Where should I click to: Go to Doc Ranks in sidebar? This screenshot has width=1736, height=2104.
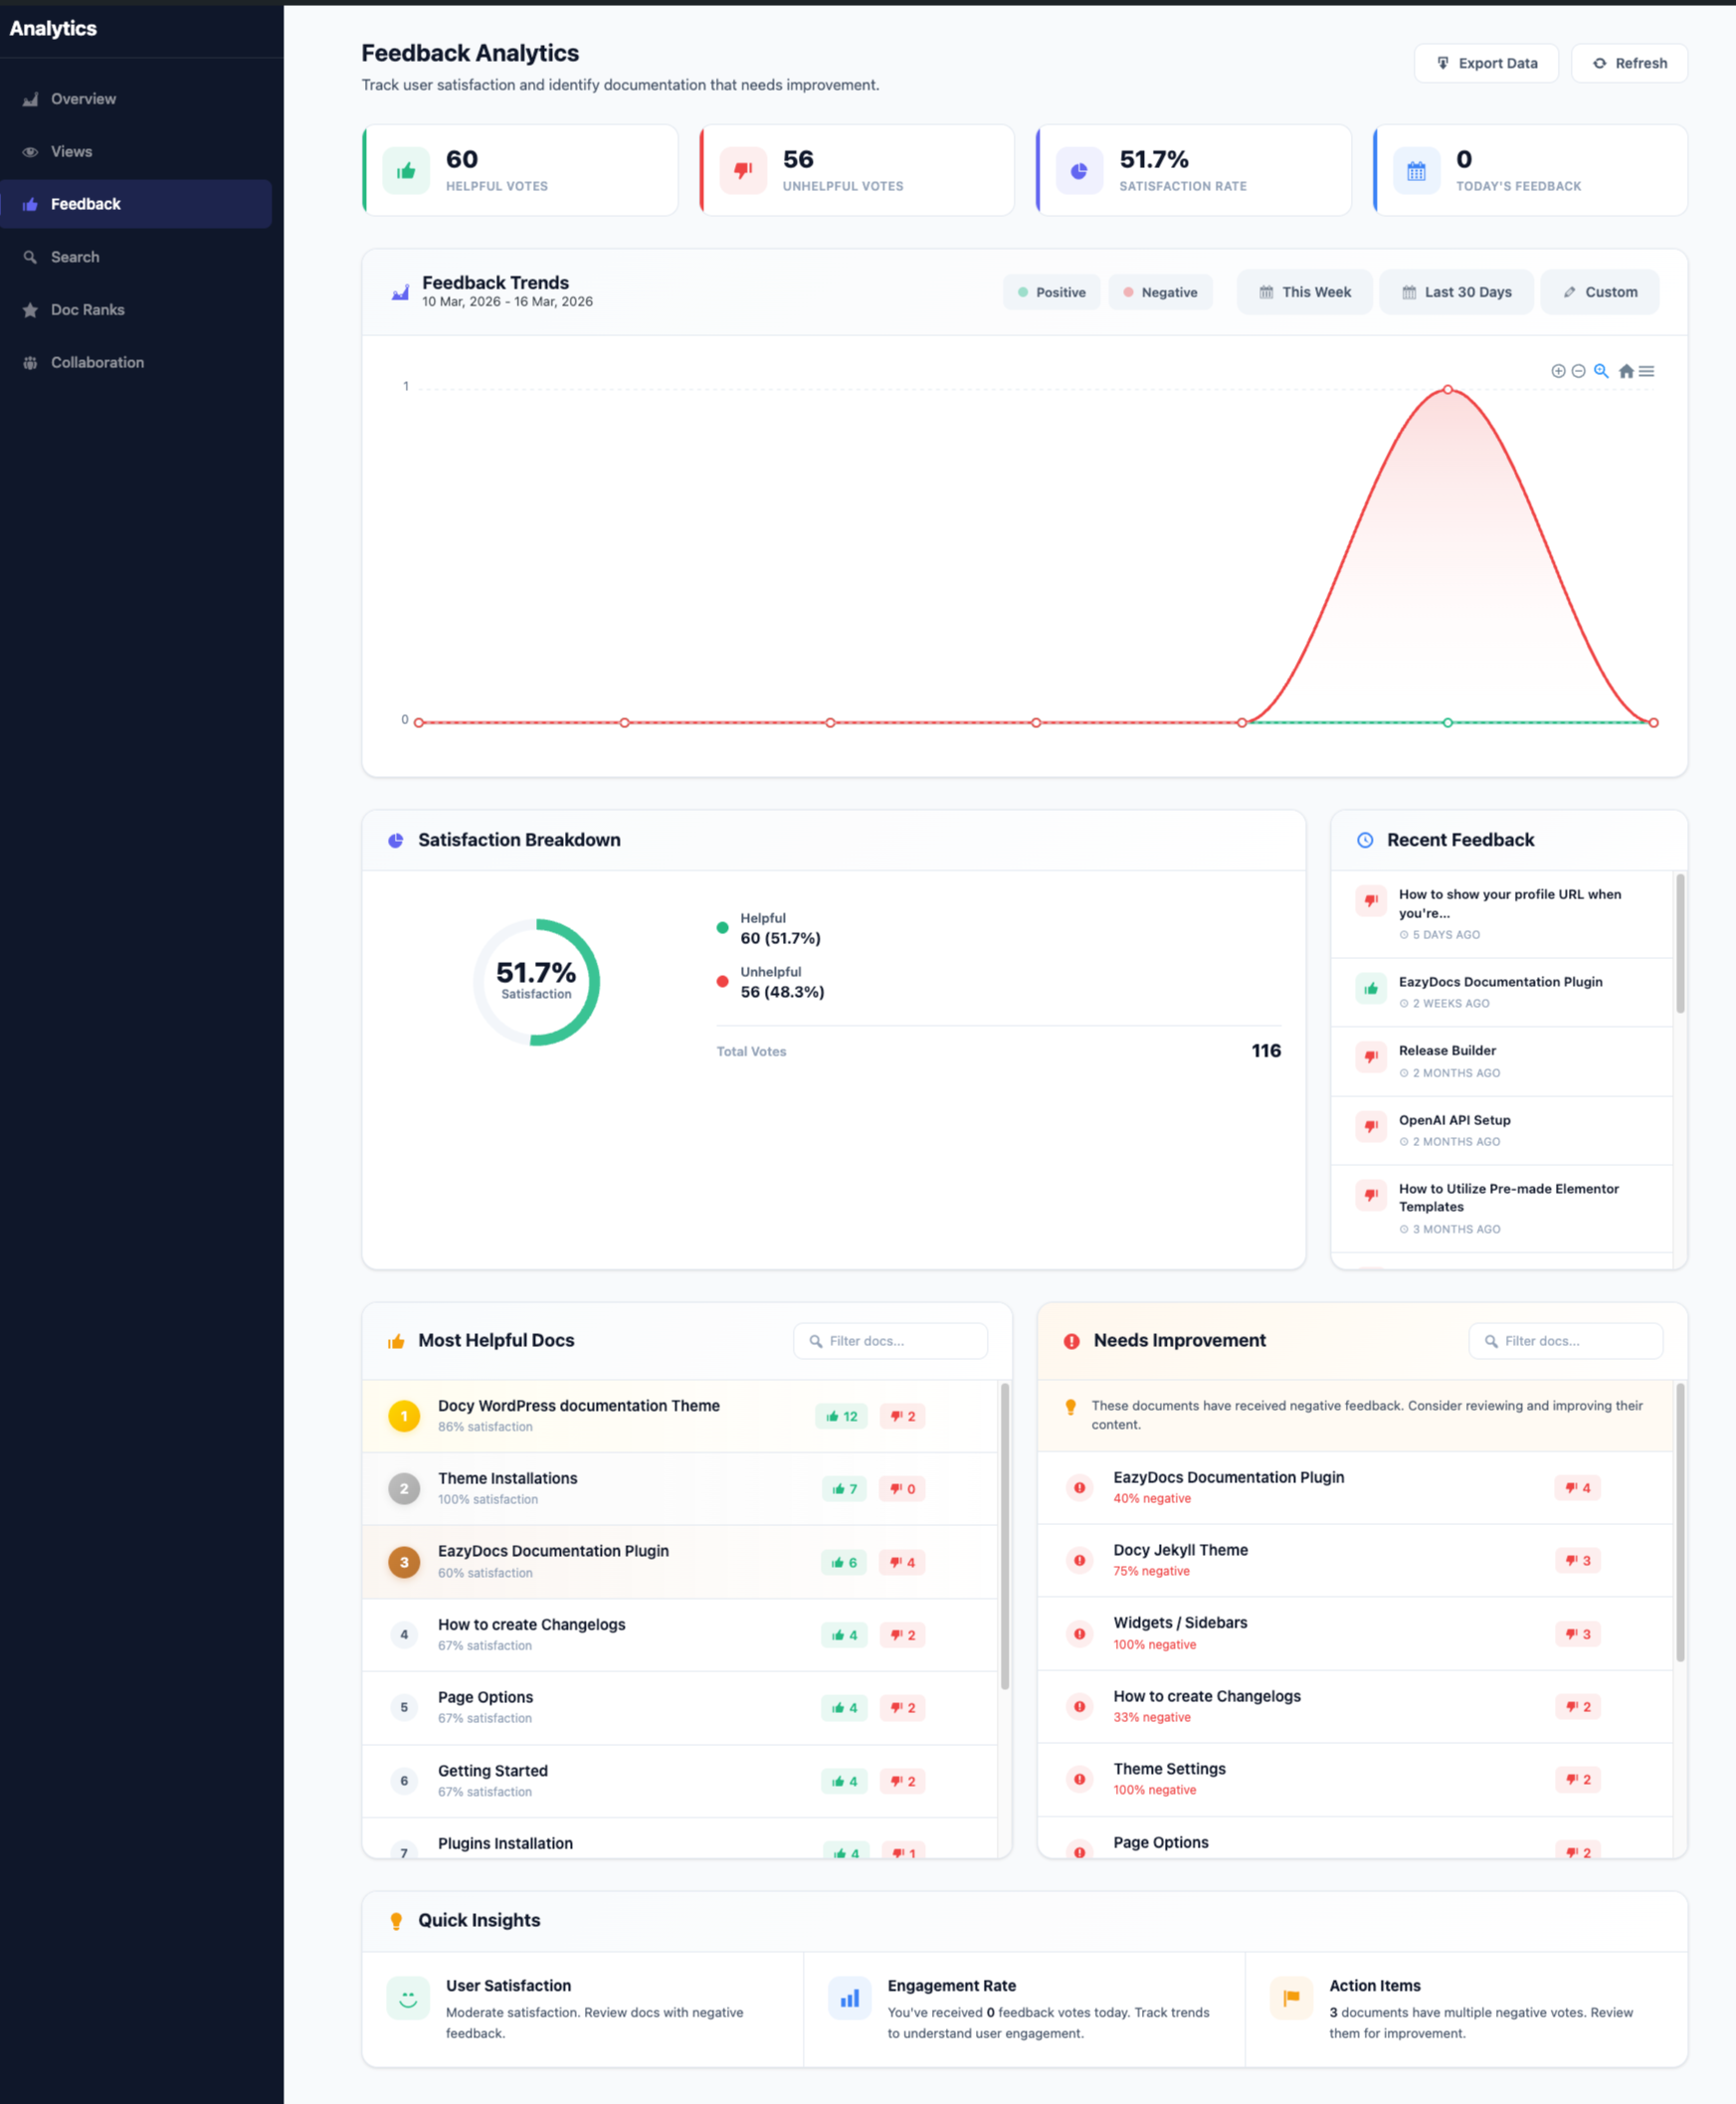(87, 310)
